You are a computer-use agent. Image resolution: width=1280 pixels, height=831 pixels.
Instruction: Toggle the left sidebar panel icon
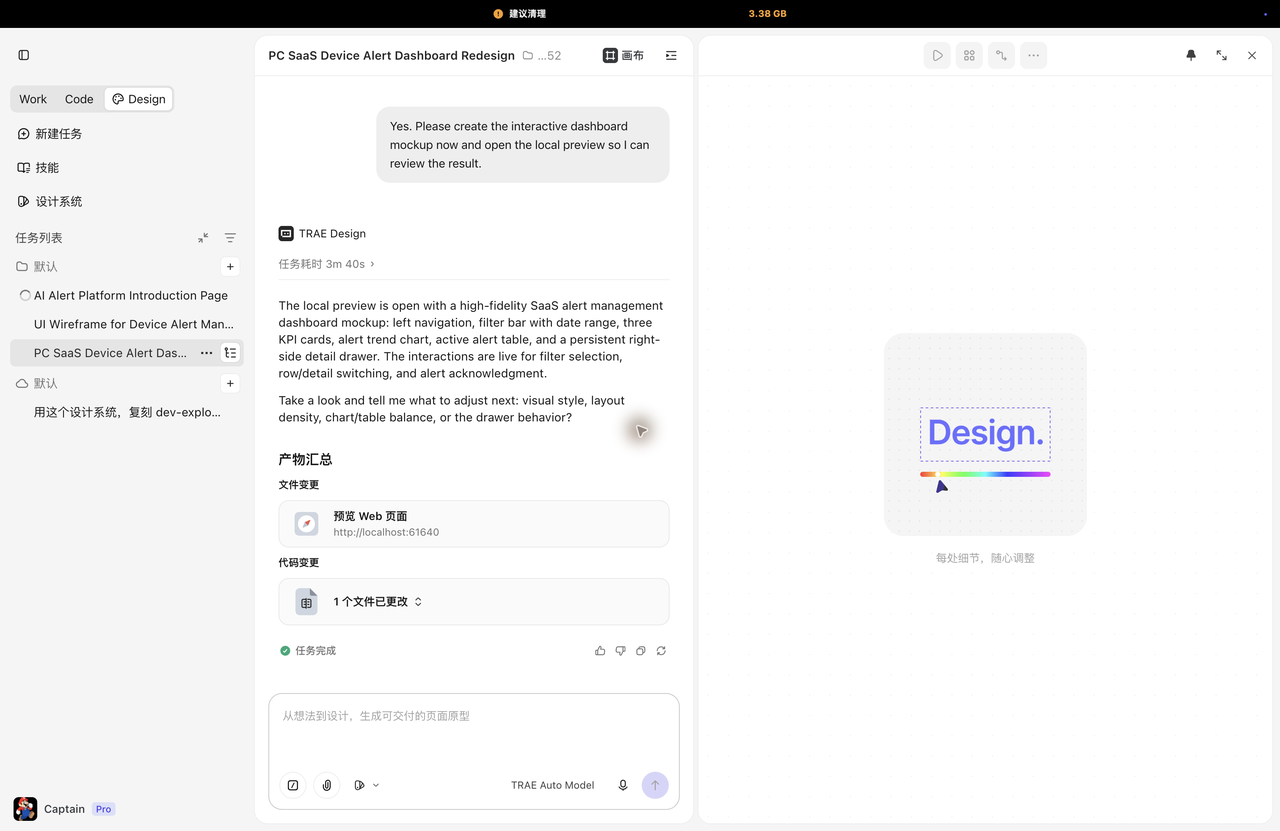(x=24, y=55)
